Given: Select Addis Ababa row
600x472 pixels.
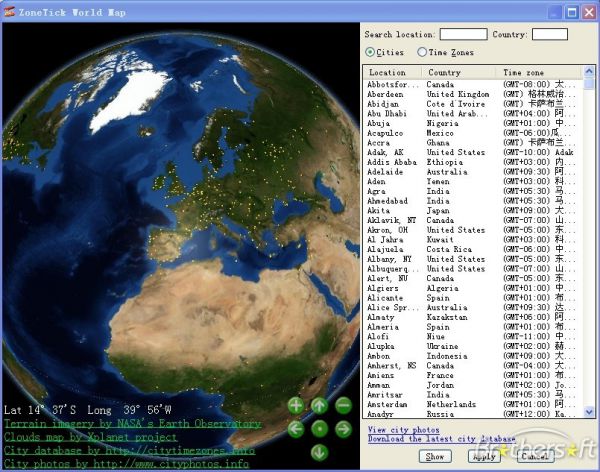Looking at the screenshot, I should tap(473, 162).
